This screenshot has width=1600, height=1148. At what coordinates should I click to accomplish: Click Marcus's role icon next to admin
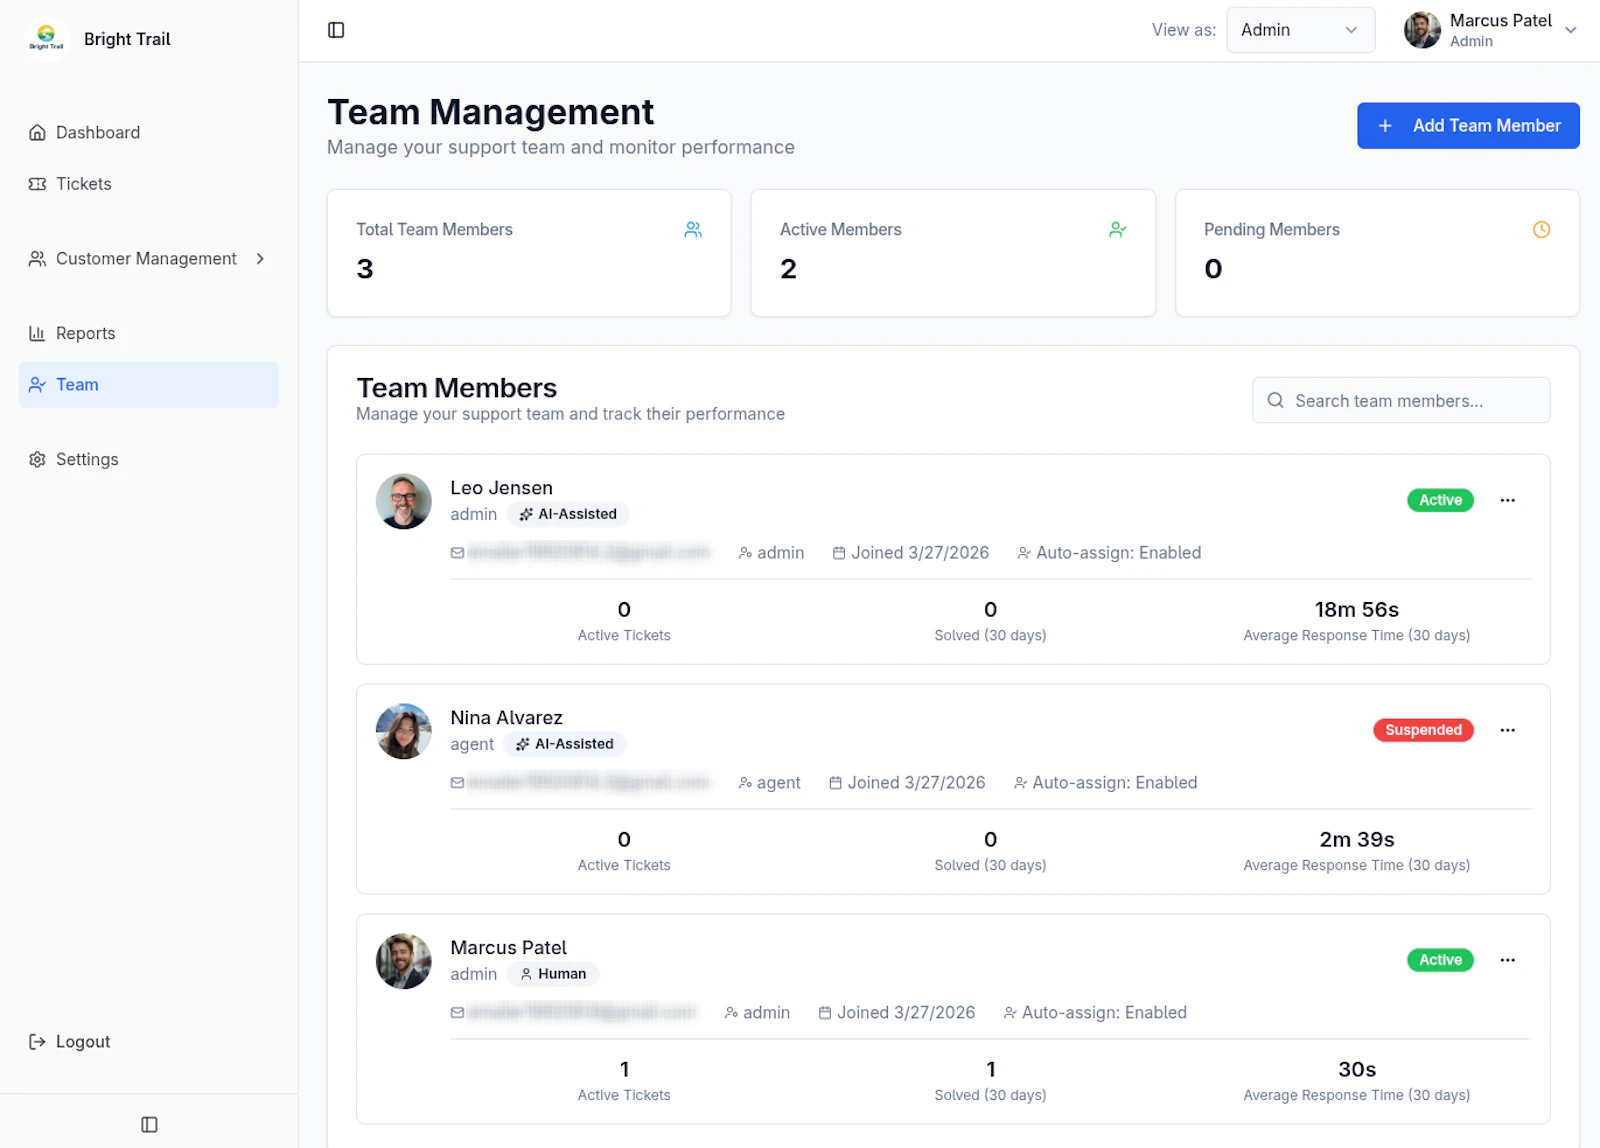(731, 1013)
